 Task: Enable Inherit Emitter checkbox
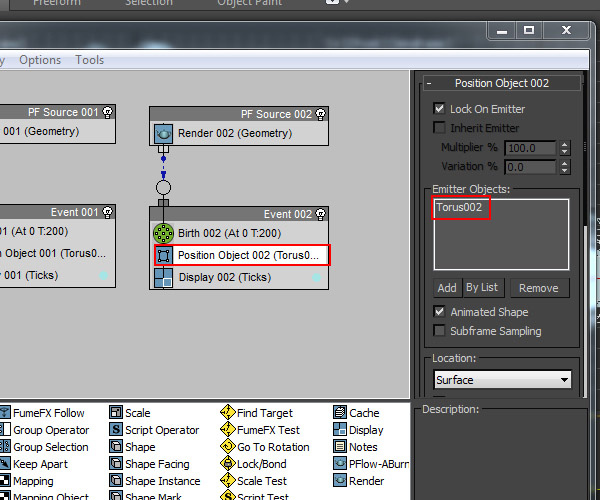439,127
